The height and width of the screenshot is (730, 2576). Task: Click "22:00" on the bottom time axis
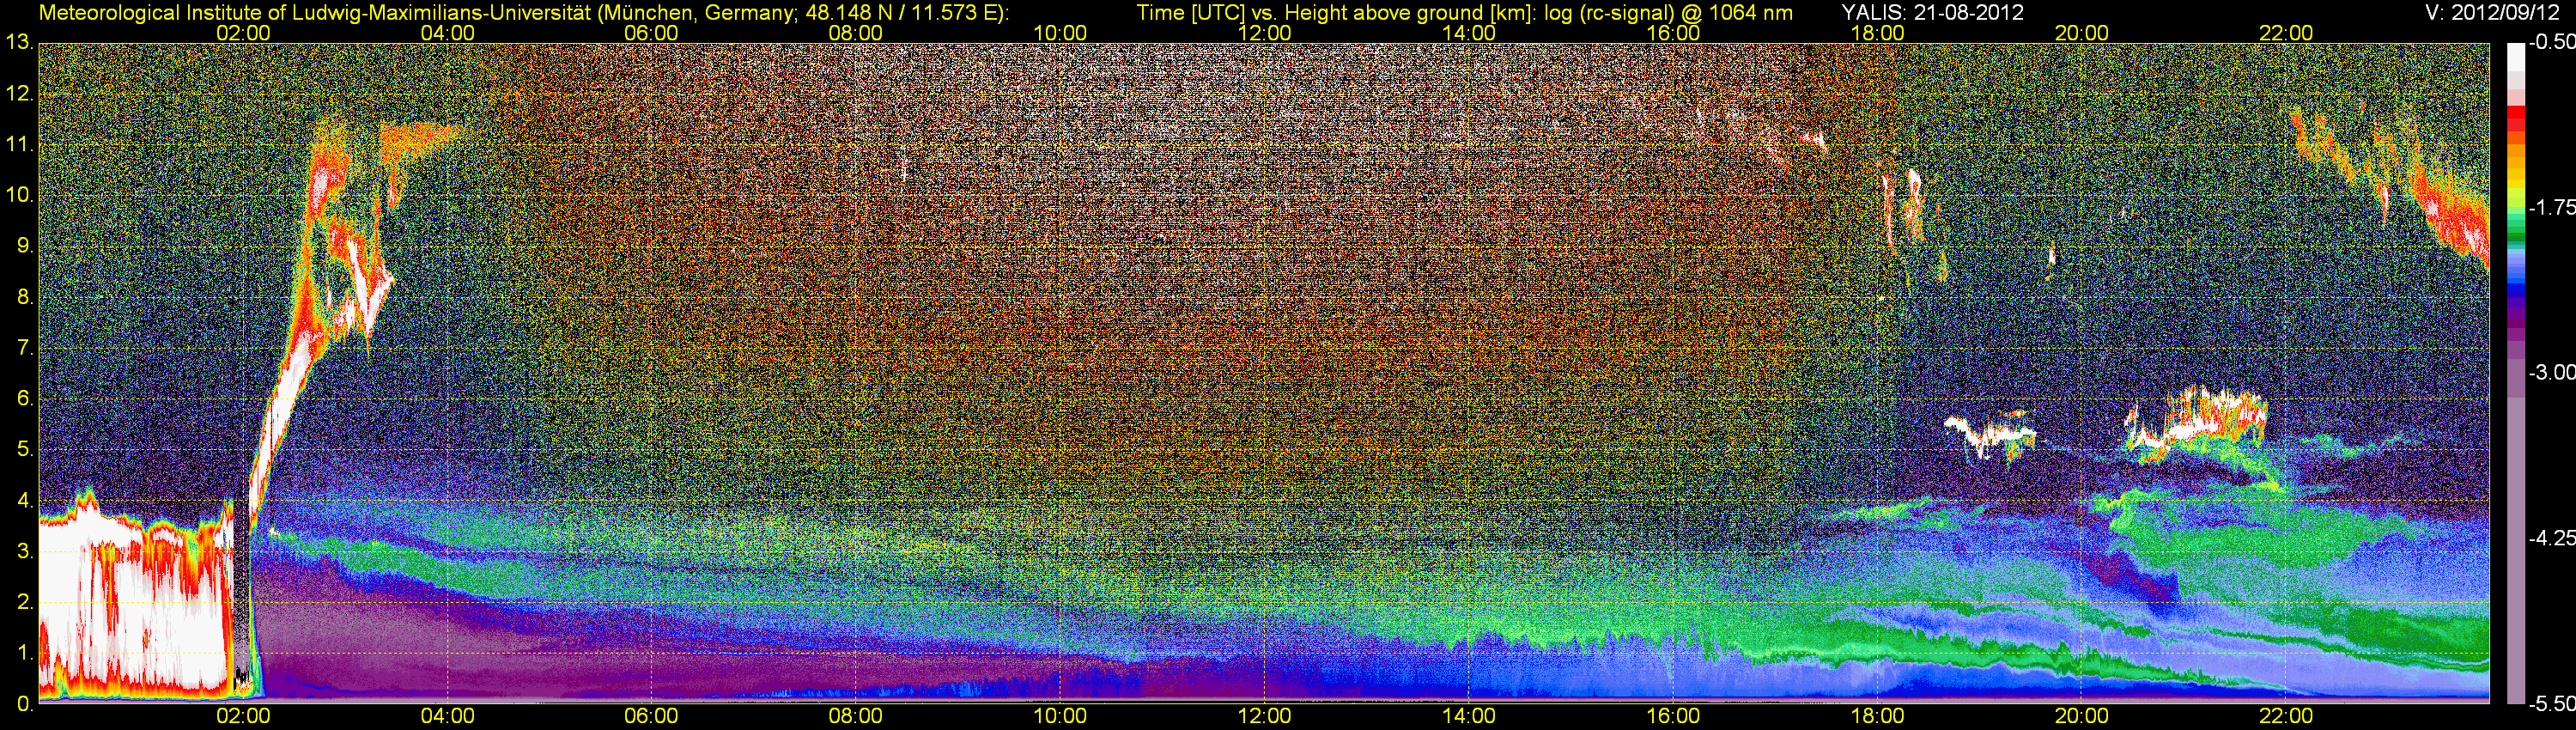pyautogui.click(x=2286, y=716)
